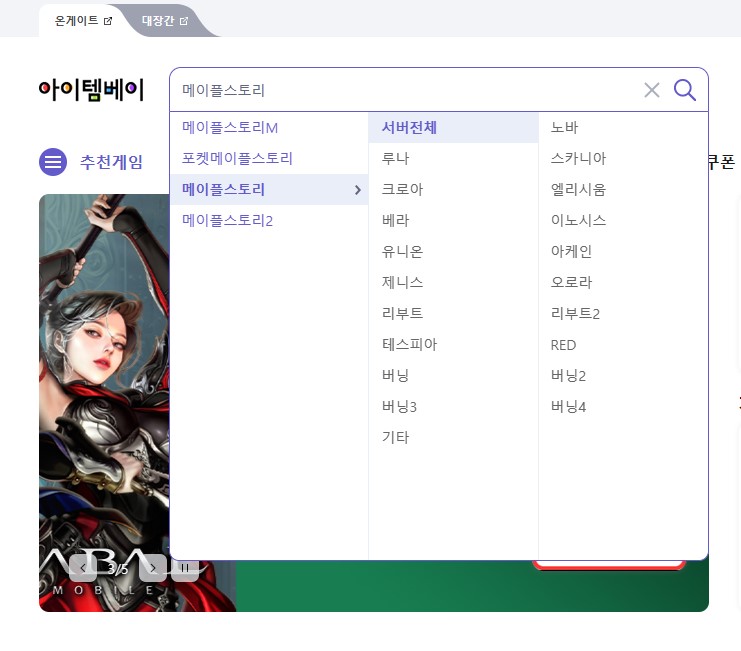The height and width of the screenshot is (651, 741).
Task: Expand the 메이플스토리 chevron arrow
Action: click(358, 190)
